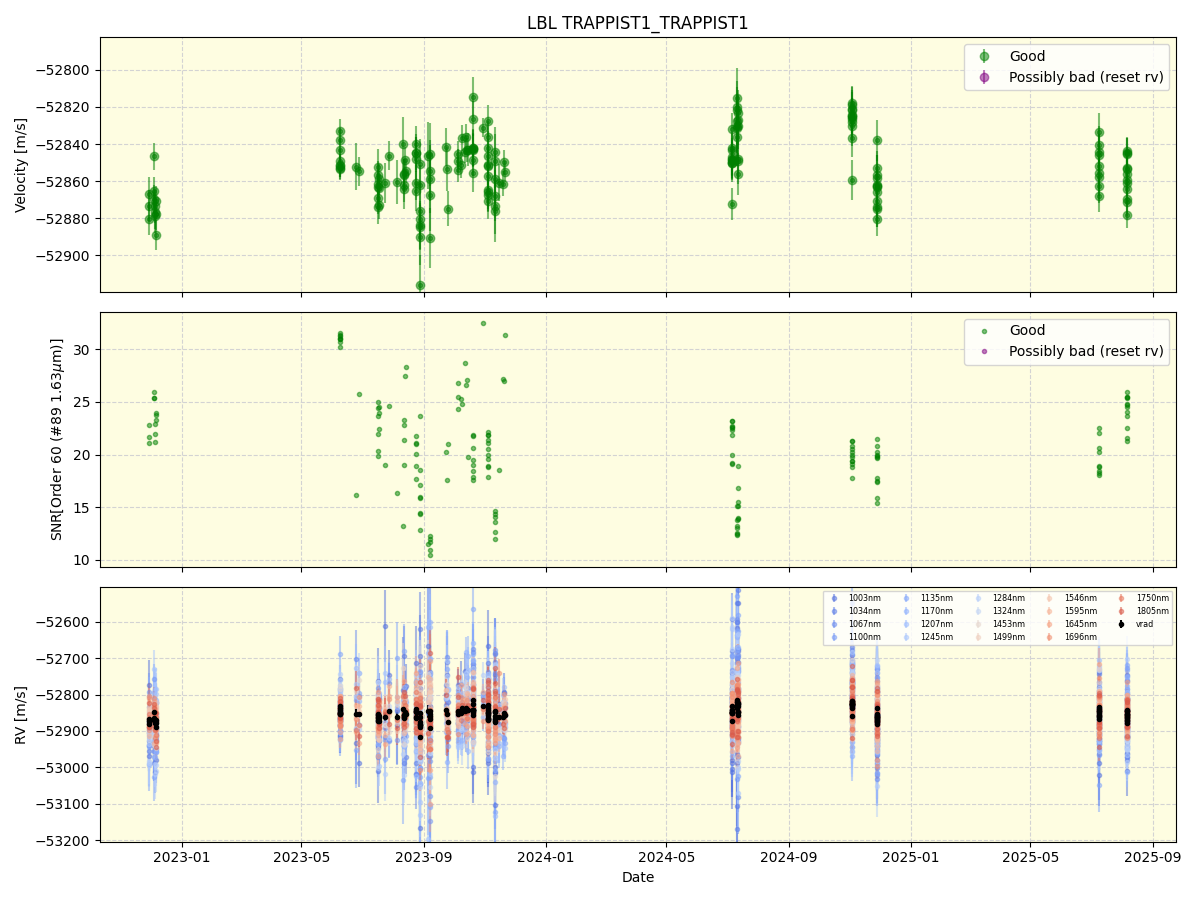Click the 1100nm legend entry
Image resolution: width=1200 pixels, height=900 pixels.
[856, 636]
